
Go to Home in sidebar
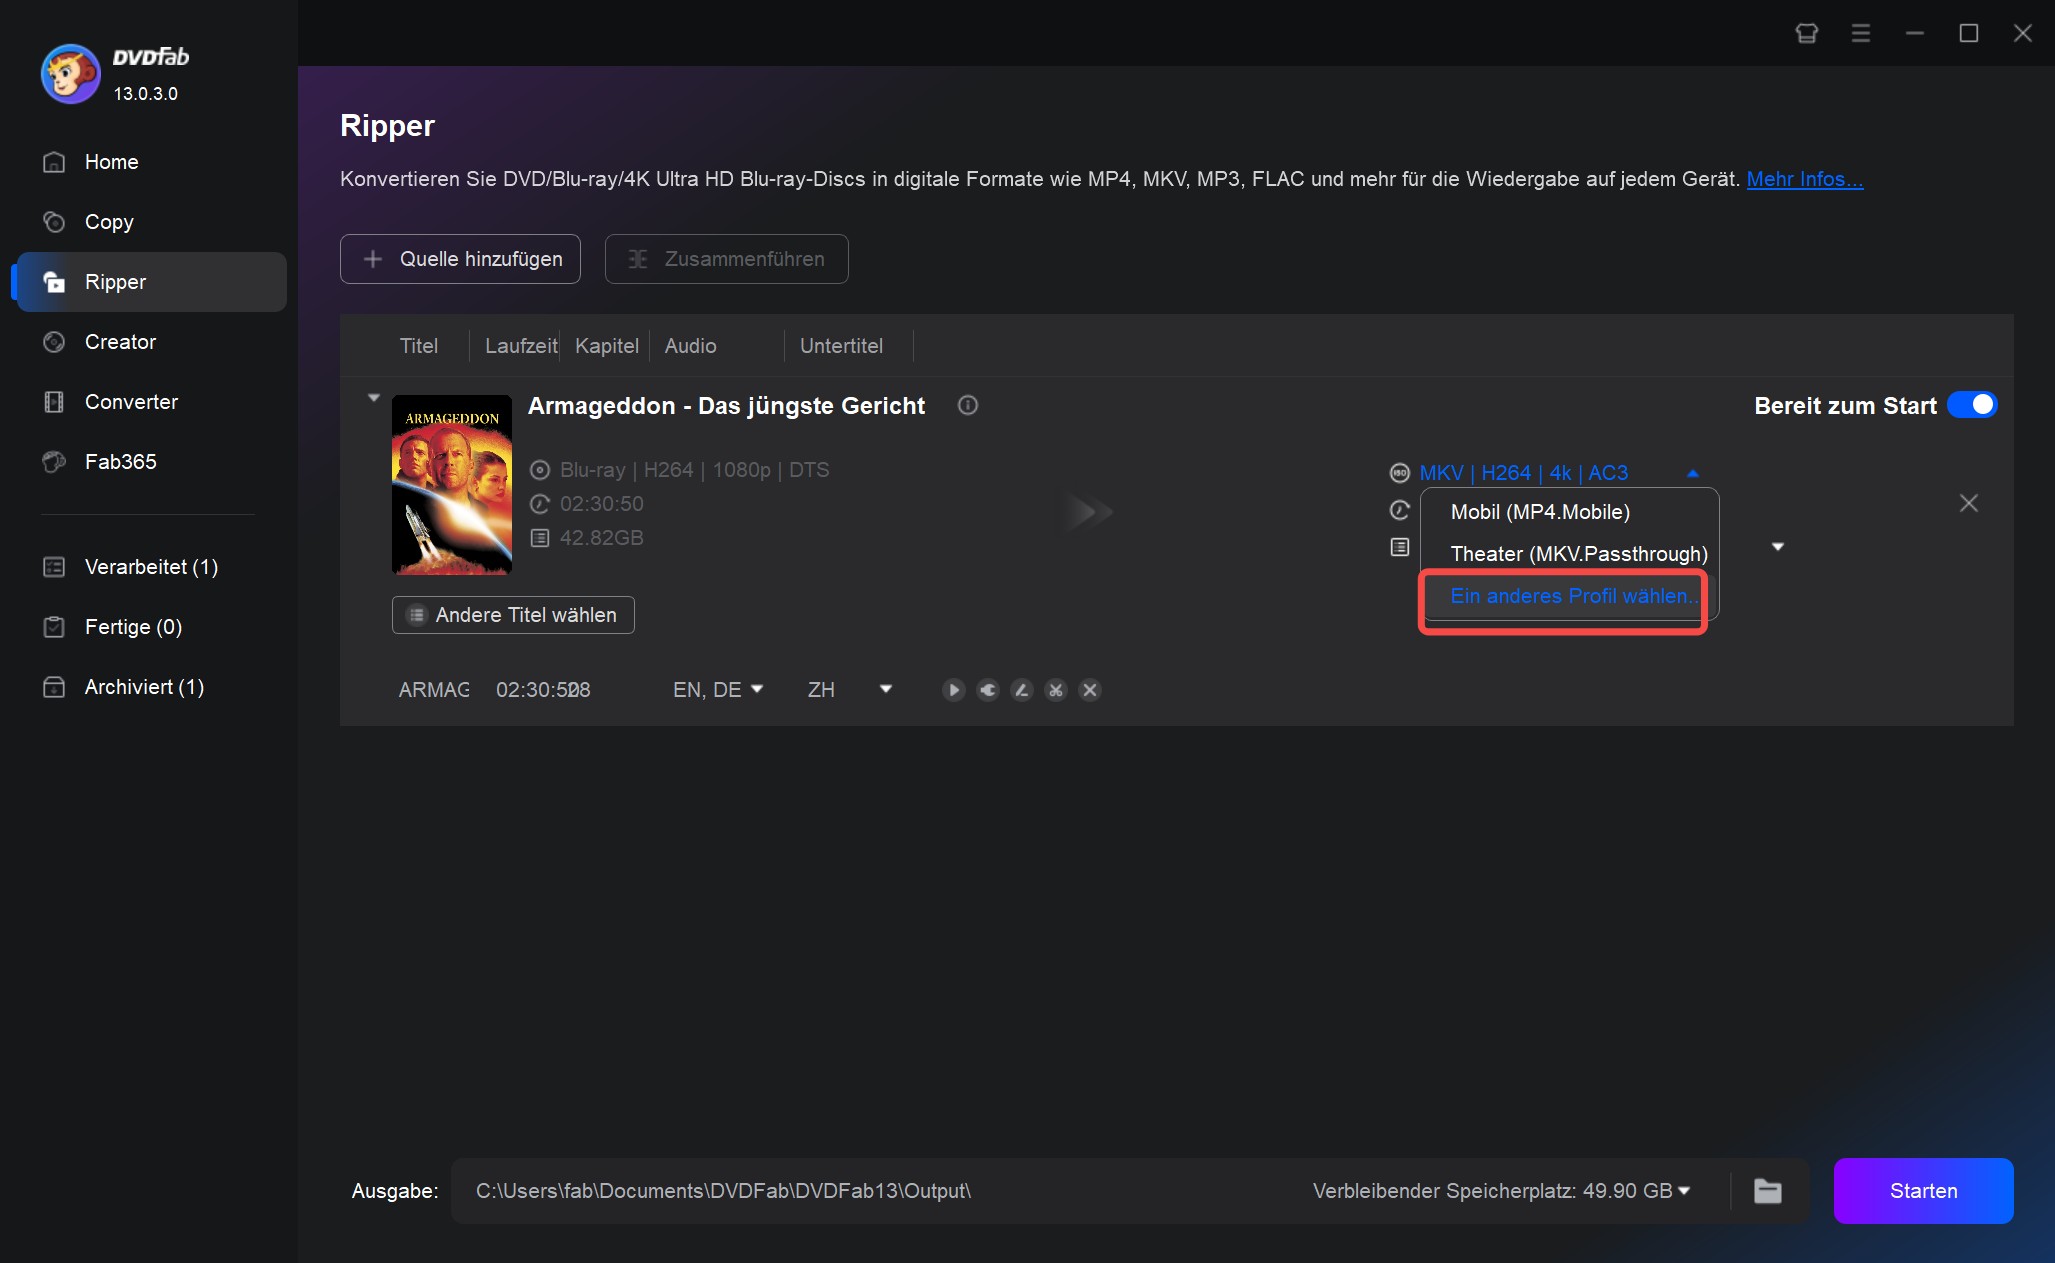pyautogui.click(x=152, y=162)
